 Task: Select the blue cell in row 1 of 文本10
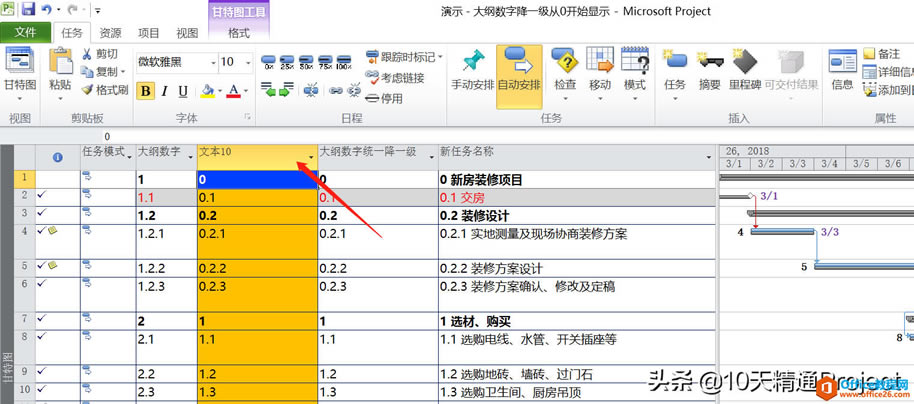click(257, 179)
